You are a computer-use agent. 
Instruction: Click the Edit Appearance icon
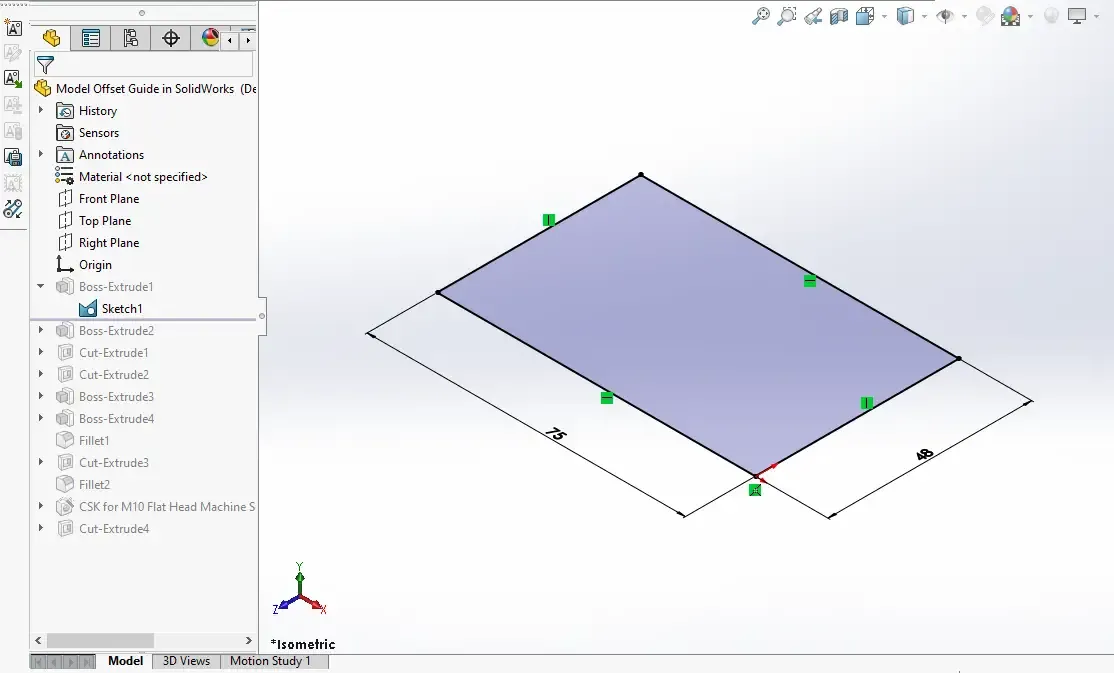[985, 16]
